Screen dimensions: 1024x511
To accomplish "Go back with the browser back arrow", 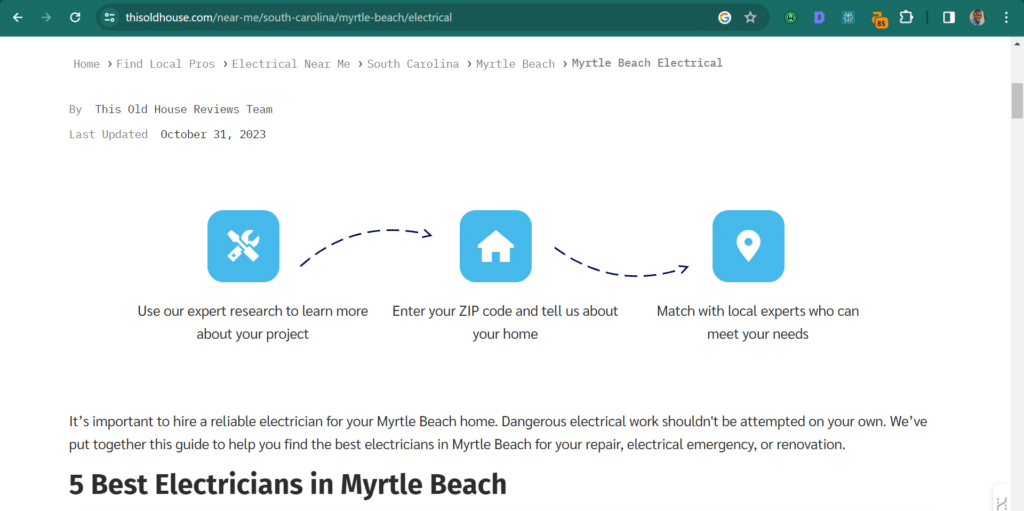I will point(18,18).
